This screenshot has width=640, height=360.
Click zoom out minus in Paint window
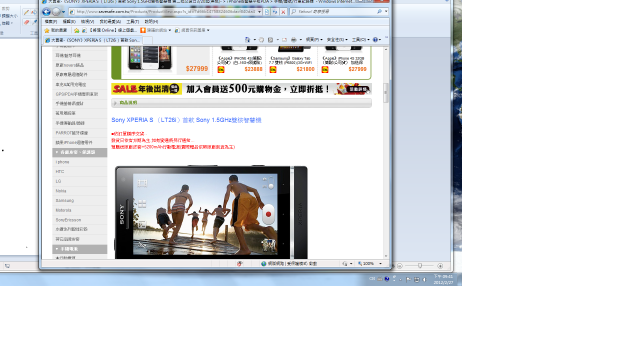tap(400, 266)
